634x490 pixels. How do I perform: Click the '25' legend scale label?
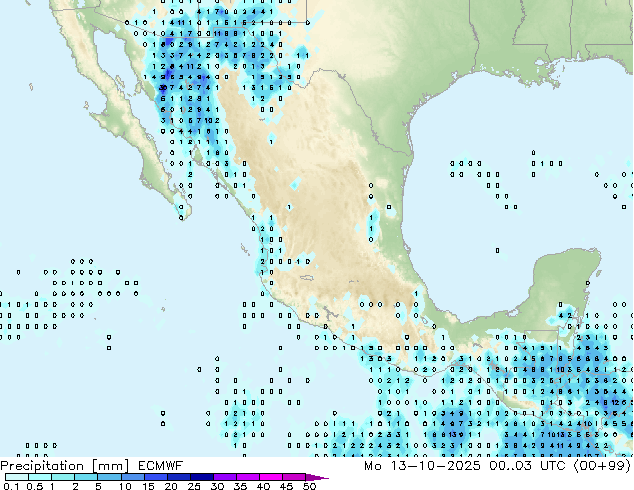pyautogui.click(x=194, y=486)
